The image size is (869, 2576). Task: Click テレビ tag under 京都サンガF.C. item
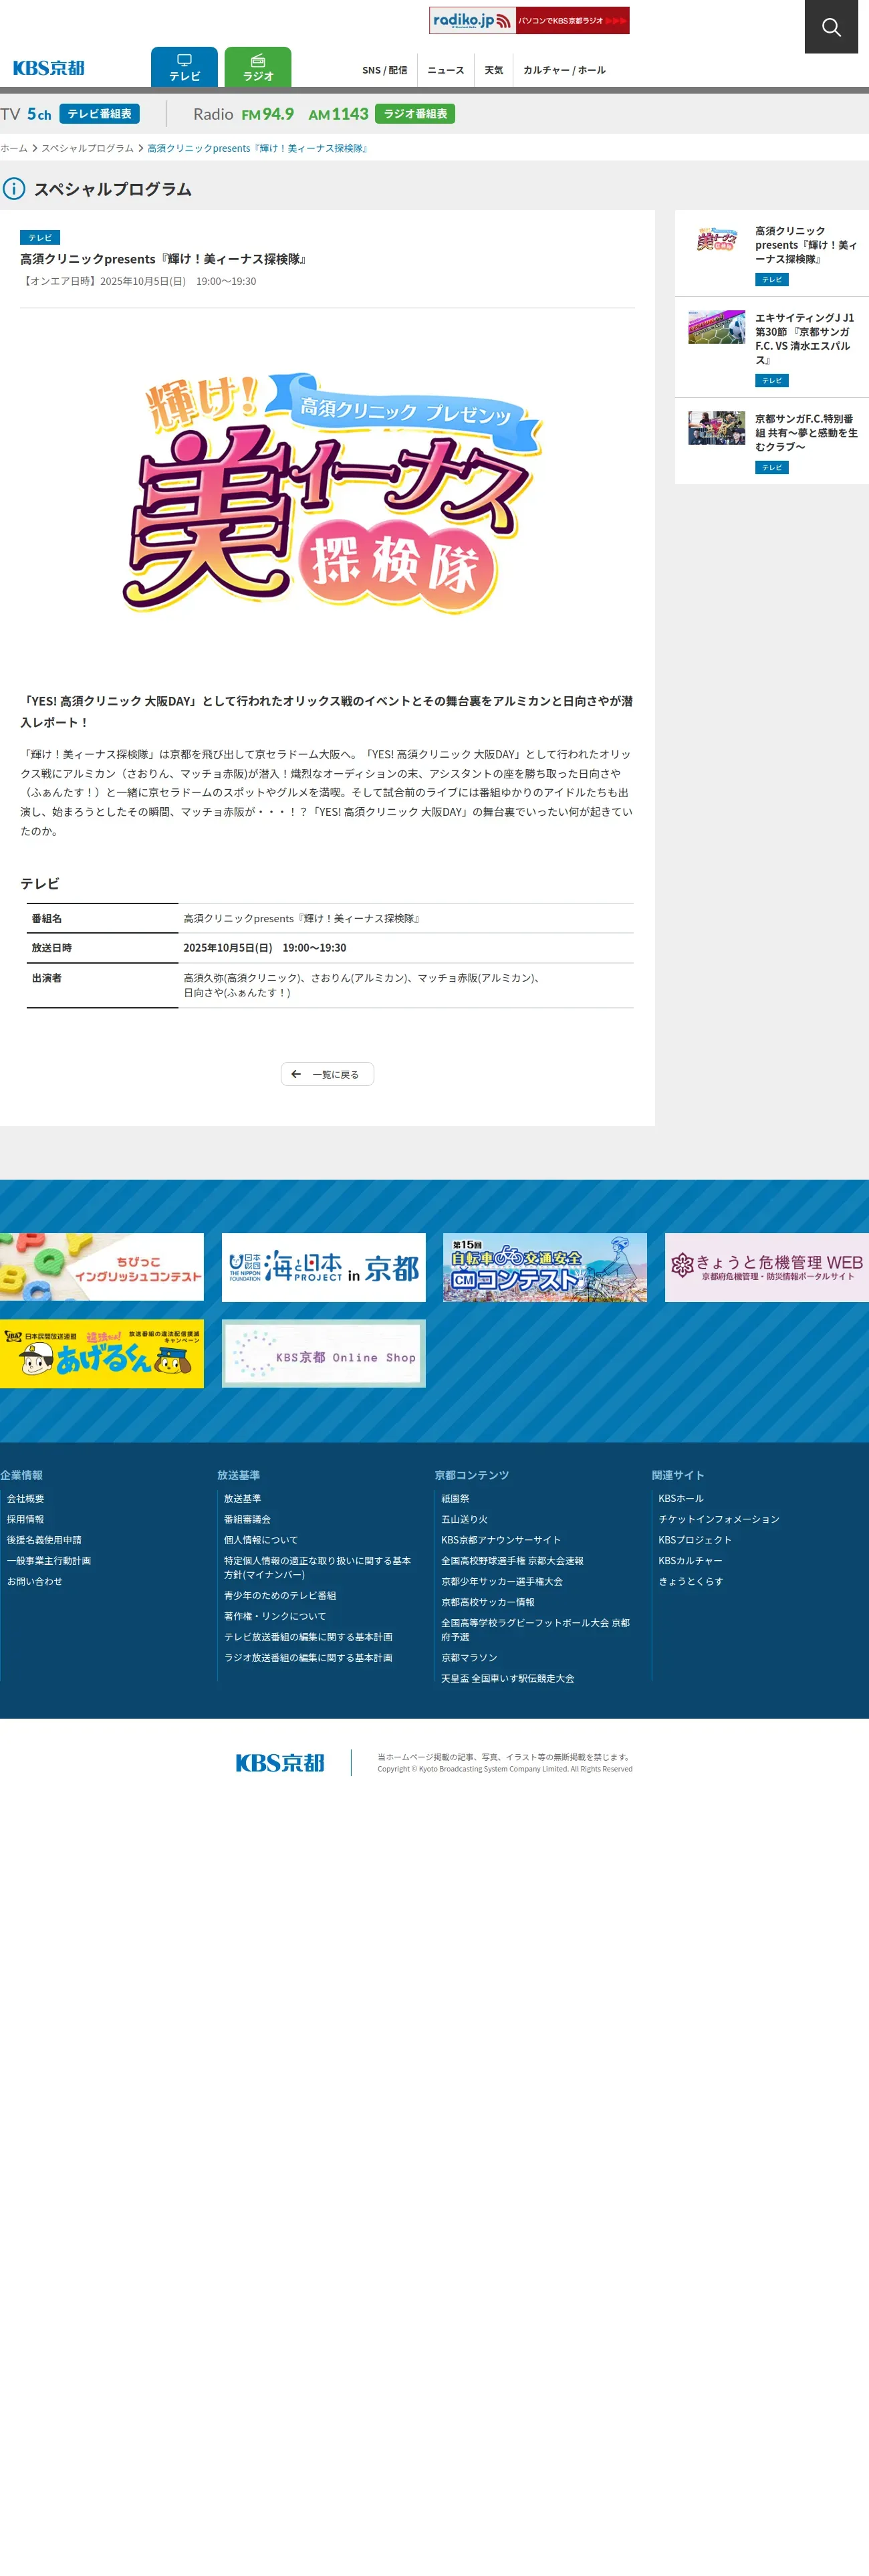pyautogui.click(x=772, y=468)
